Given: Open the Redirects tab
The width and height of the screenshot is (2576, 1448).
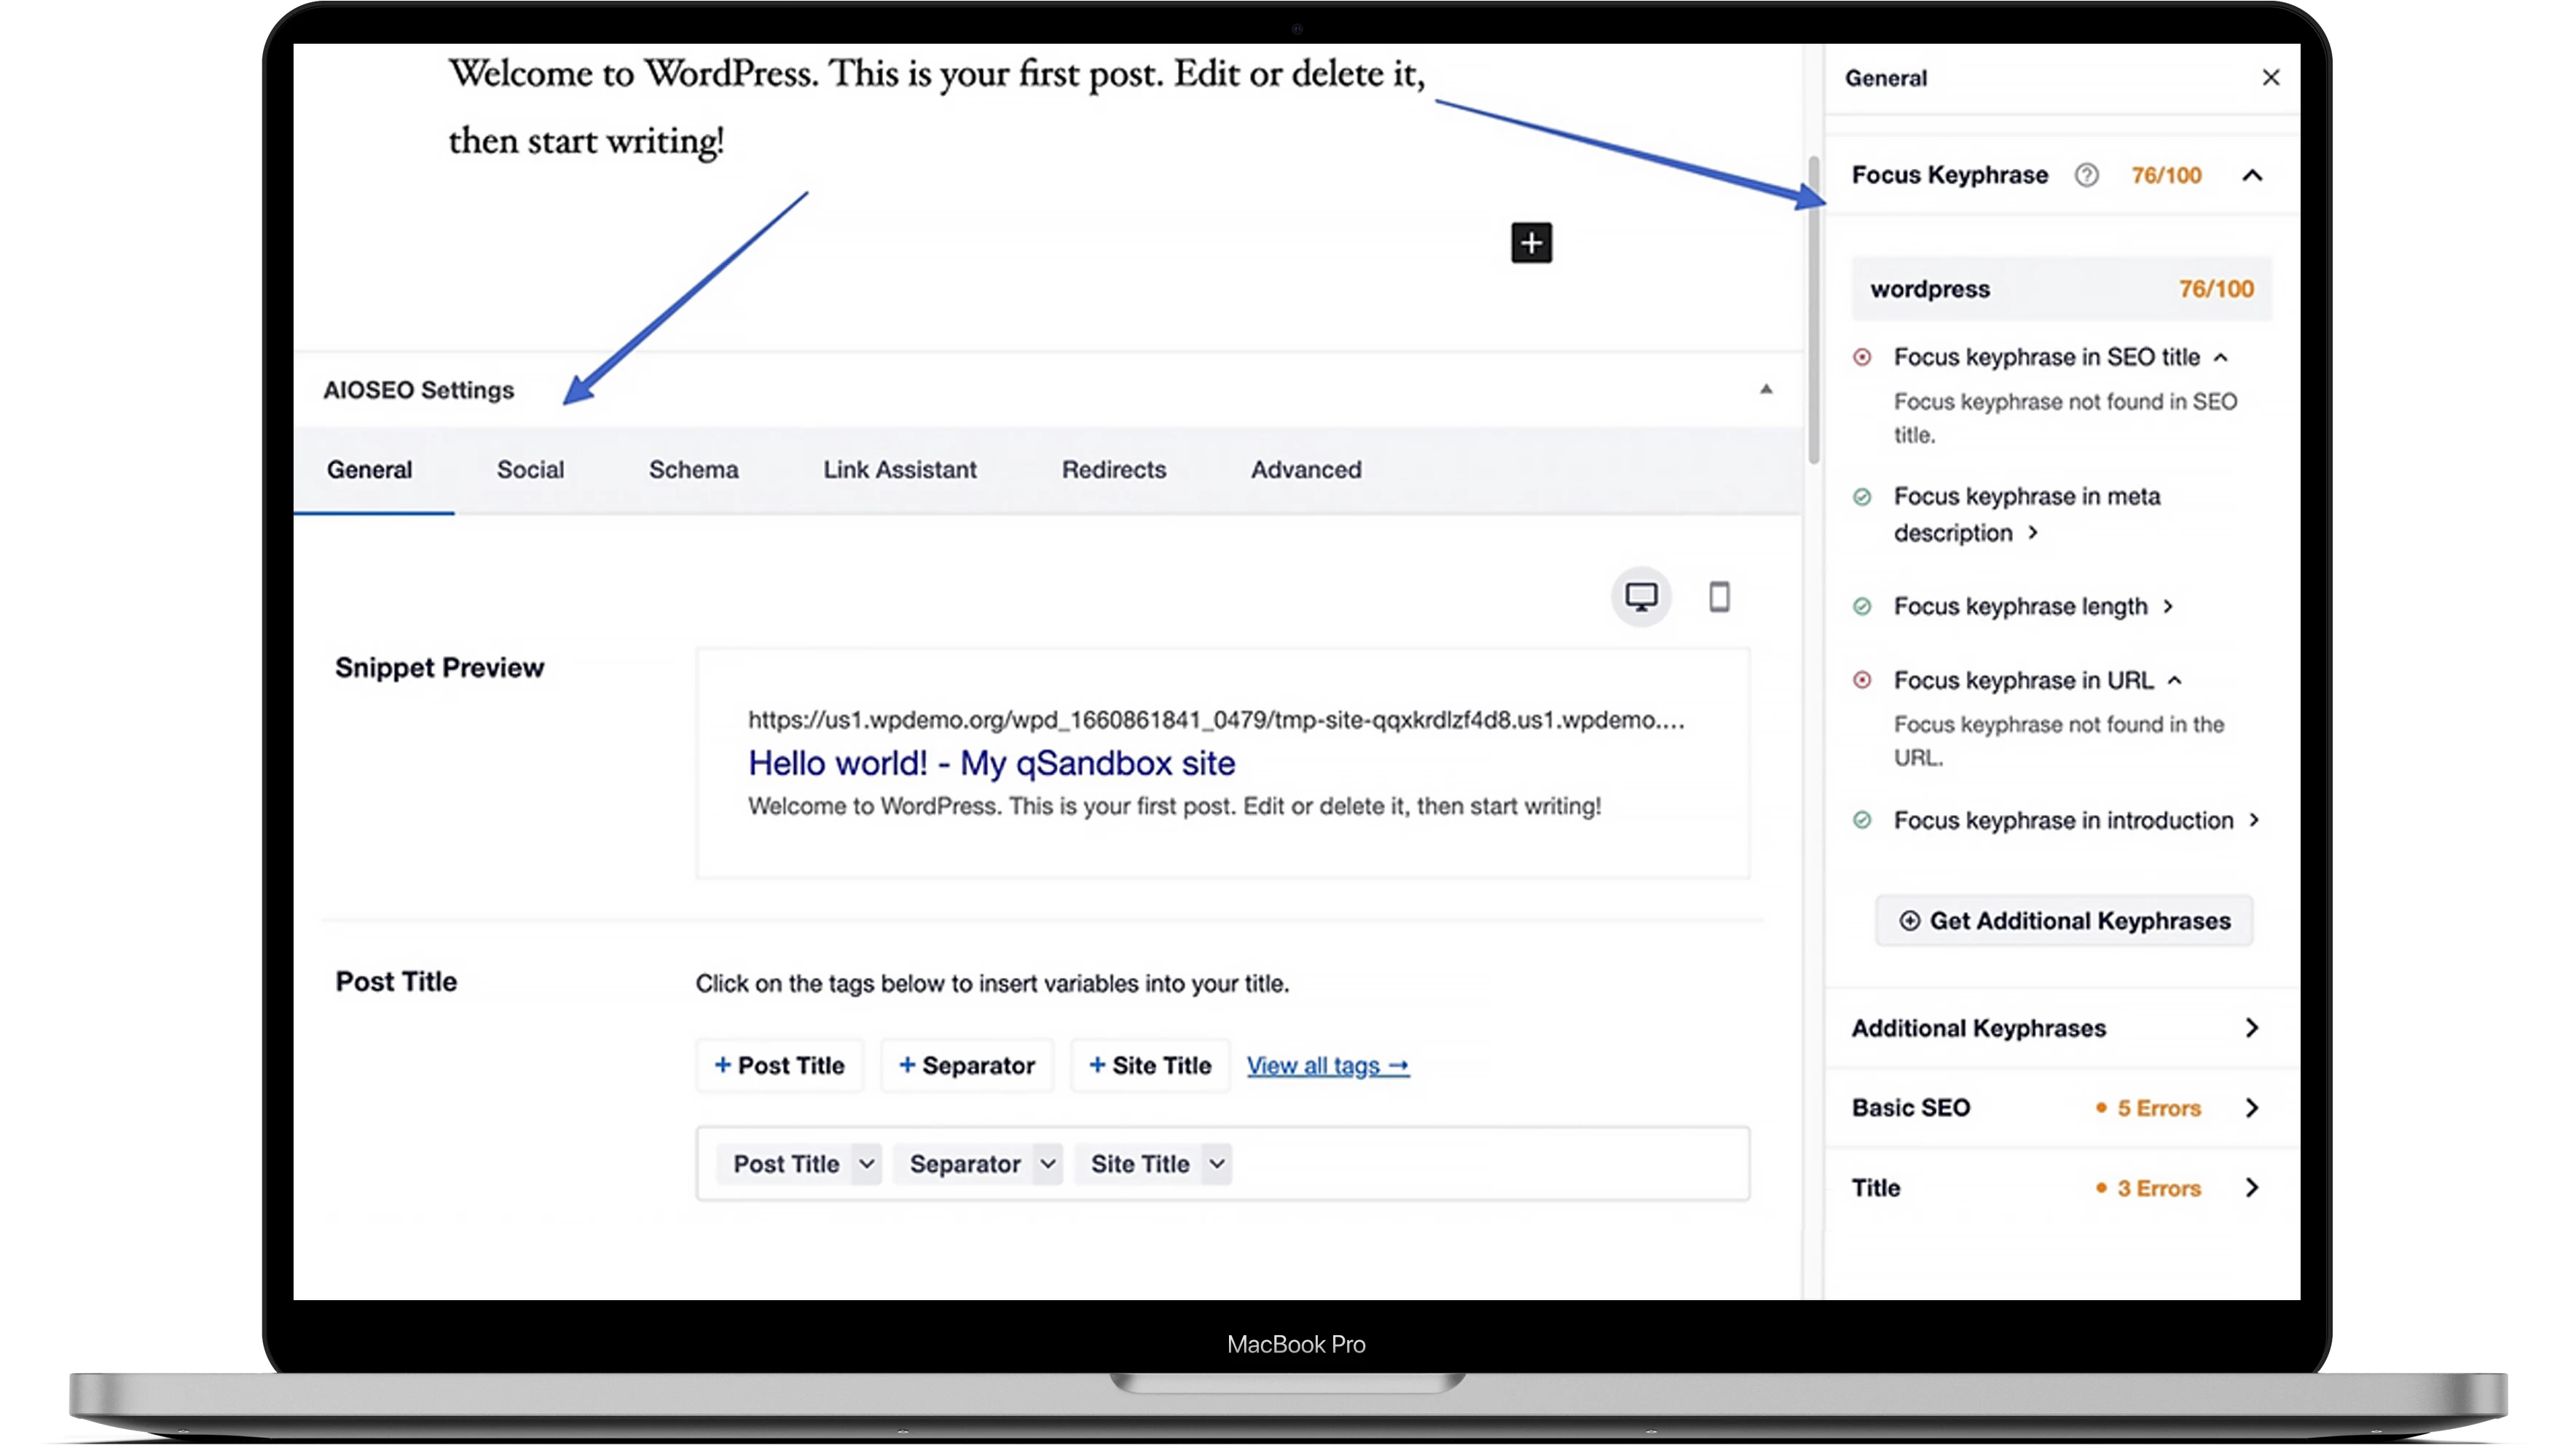Looking at the screenshot, I should point(1113,470).
